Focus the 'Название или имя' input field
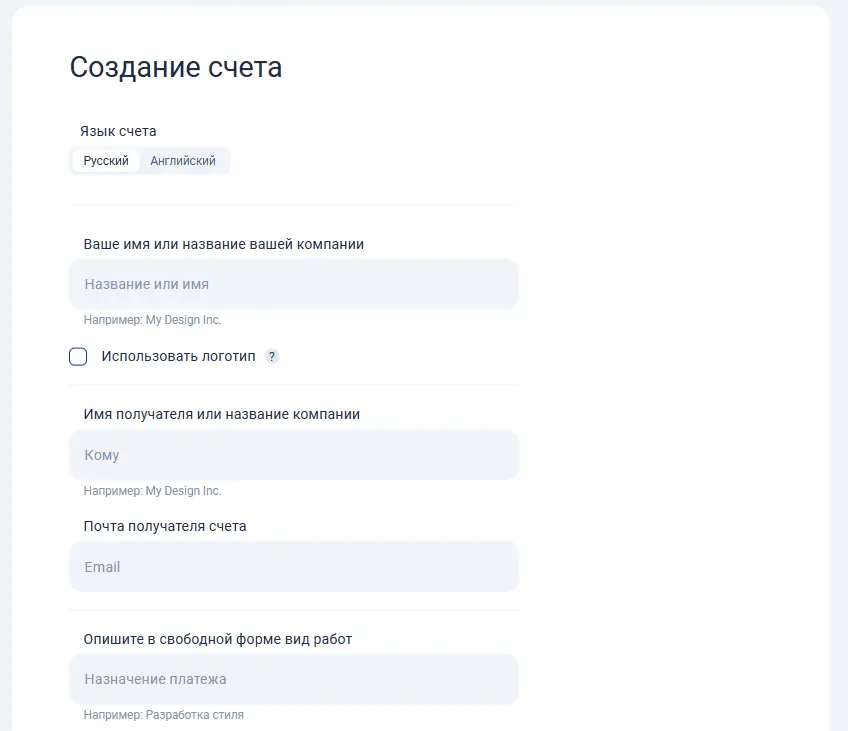Viewport: 848px width, 731px height. click(x=294, y=284)
